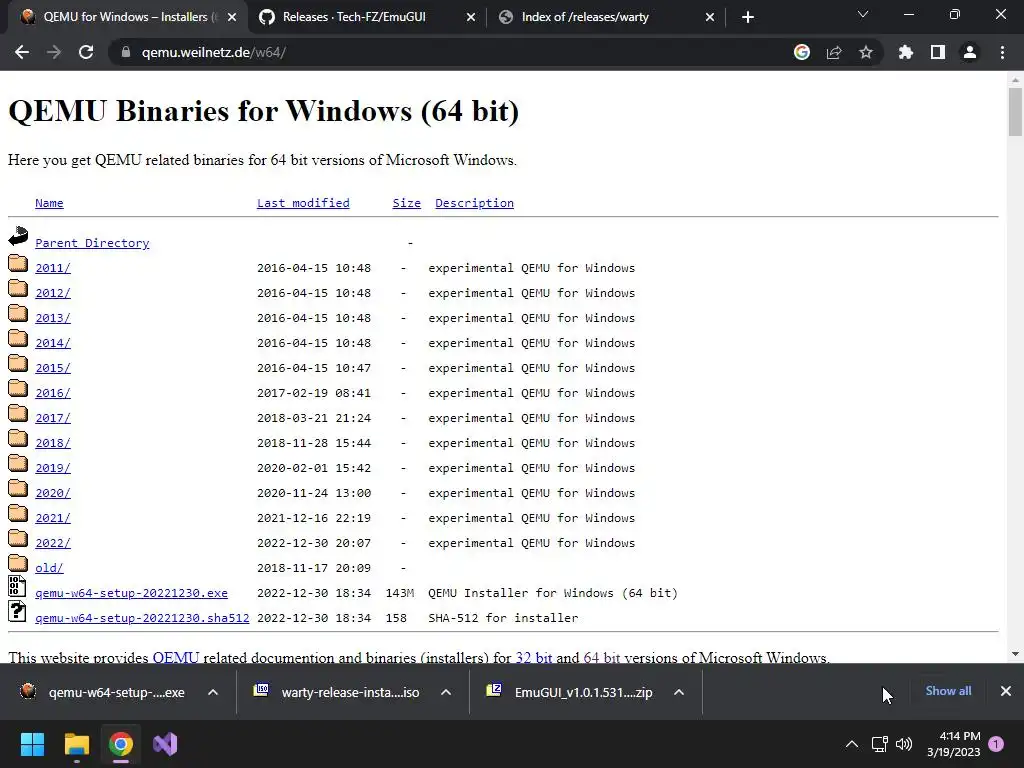
Task: Open the old/ folder link
Action: tap(49, 568)
